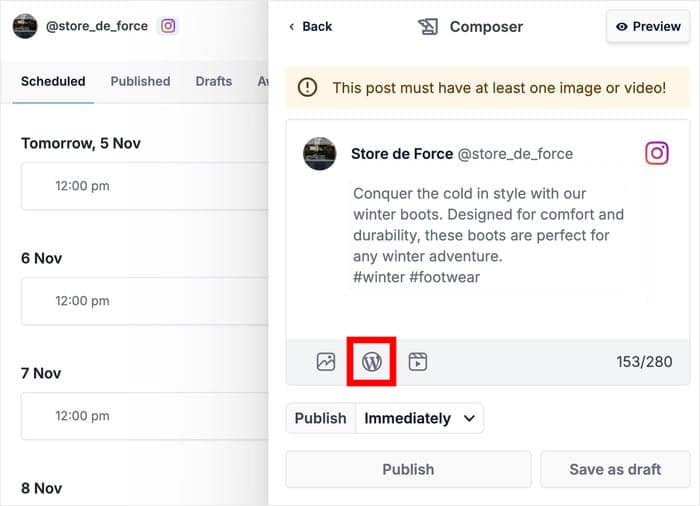Screen dimensions: 700x506
Task: Click Save as draft button
Action: (x=615, y=469)
